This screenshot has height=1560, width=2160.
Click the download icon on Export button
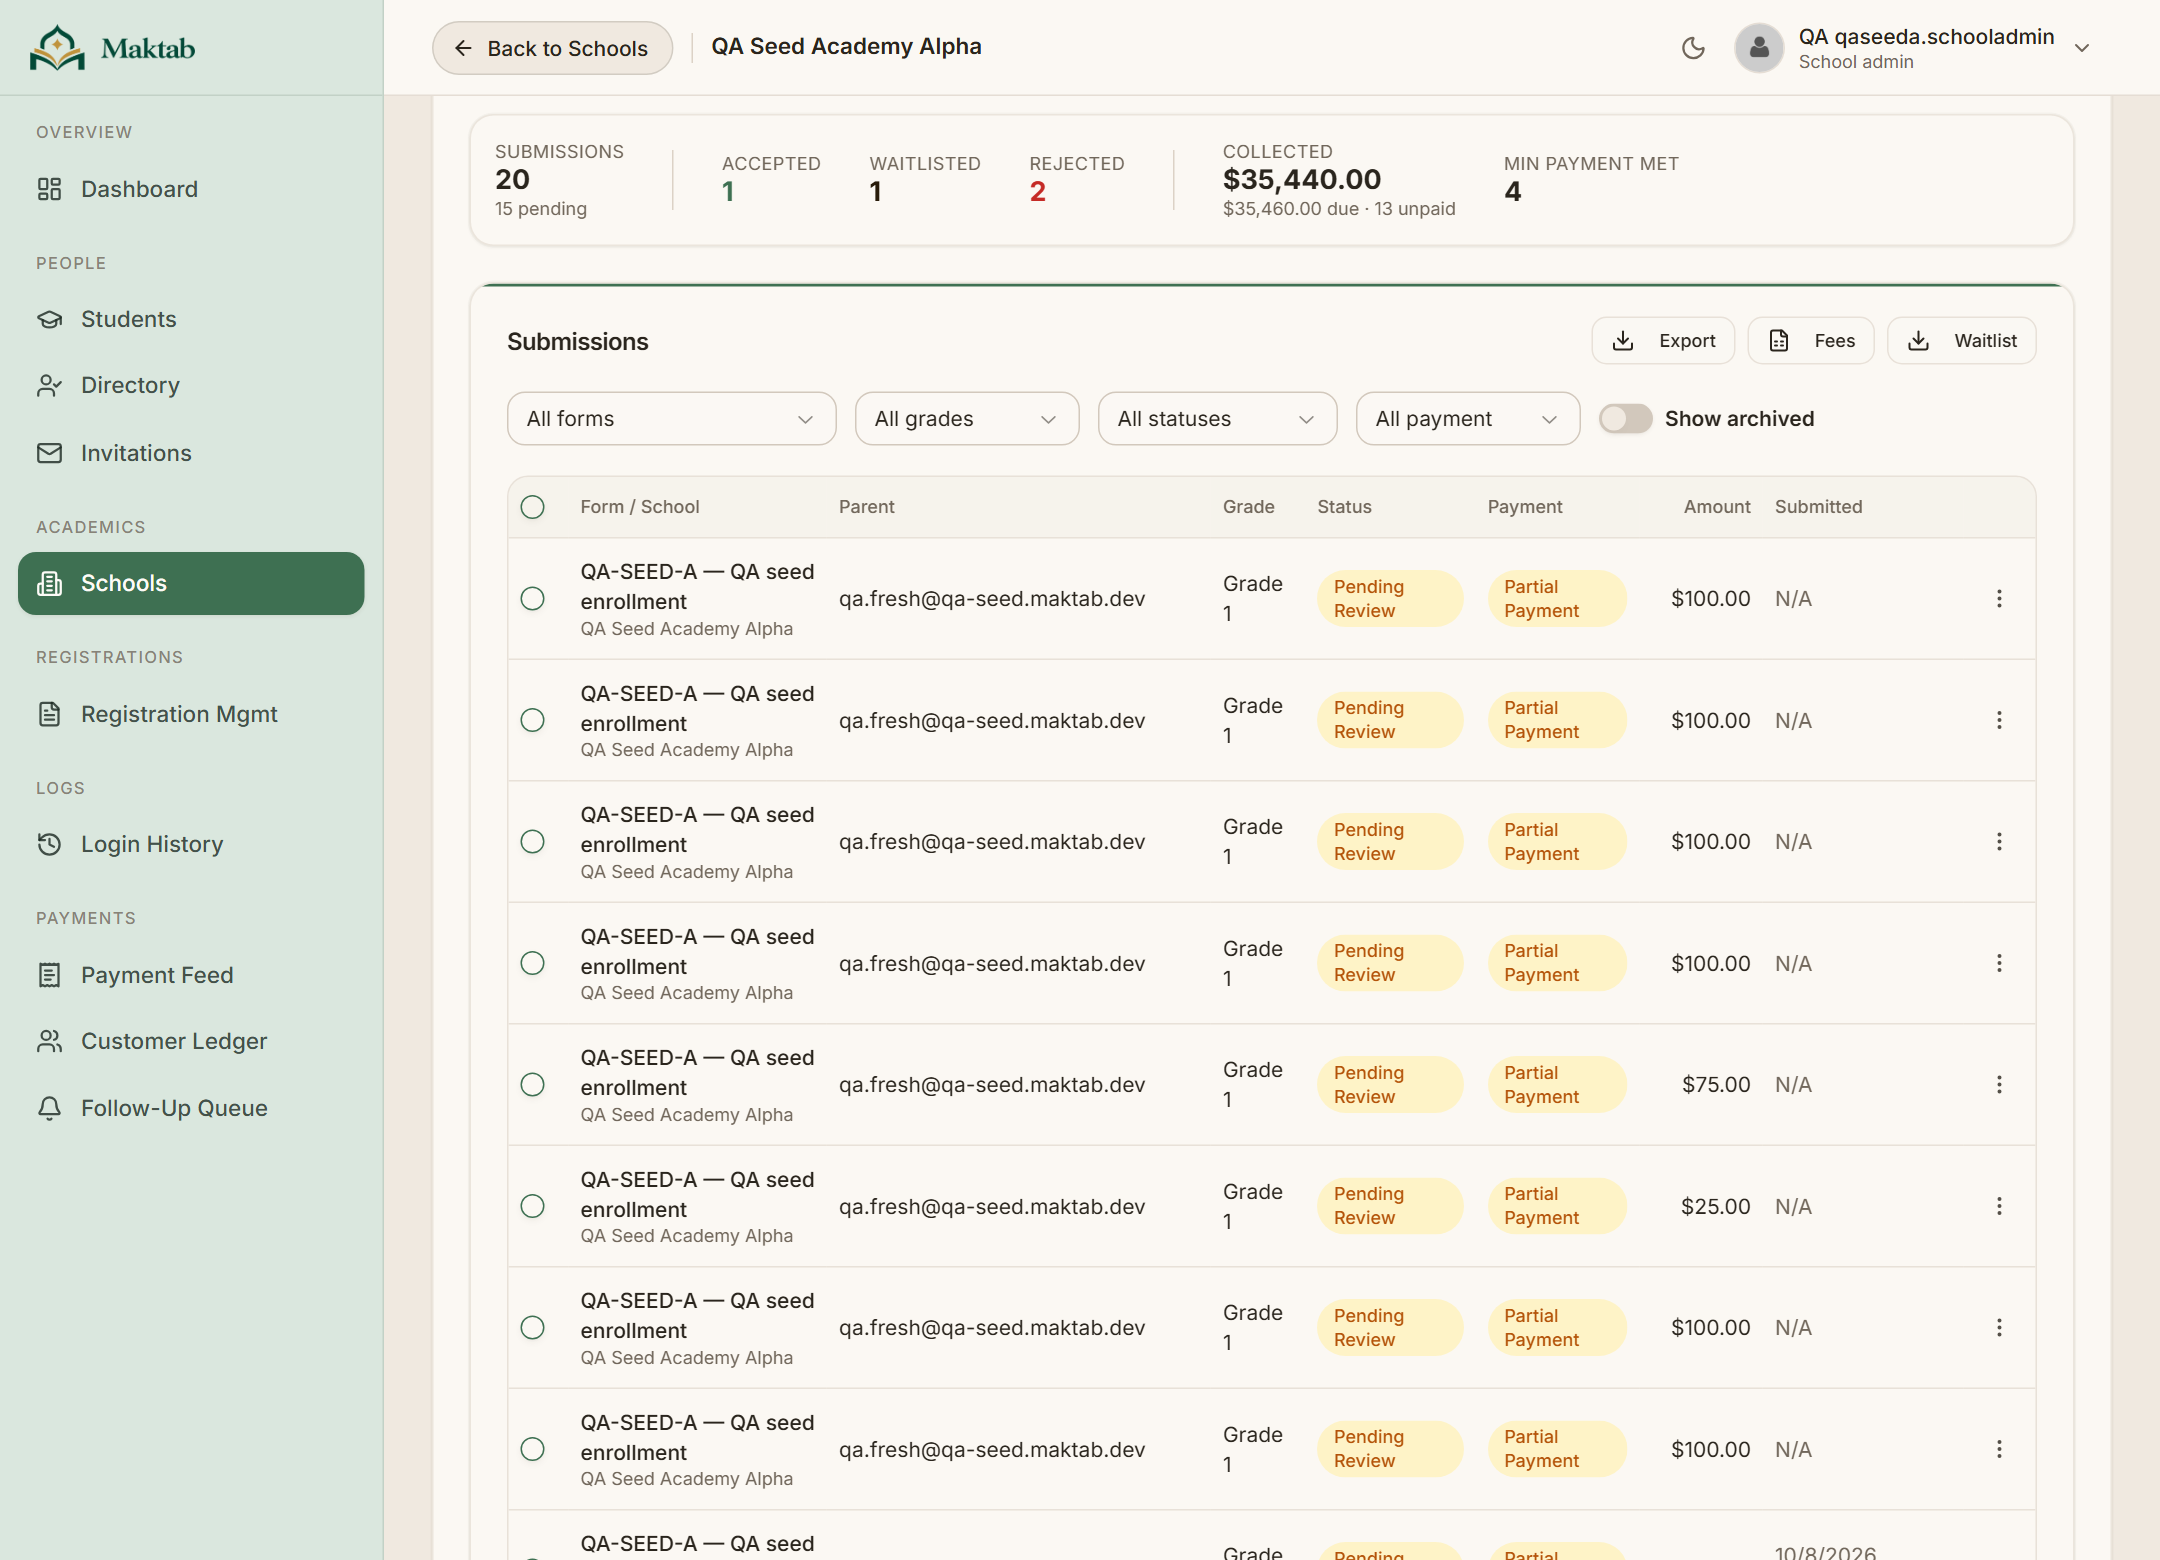point(1623,341)
